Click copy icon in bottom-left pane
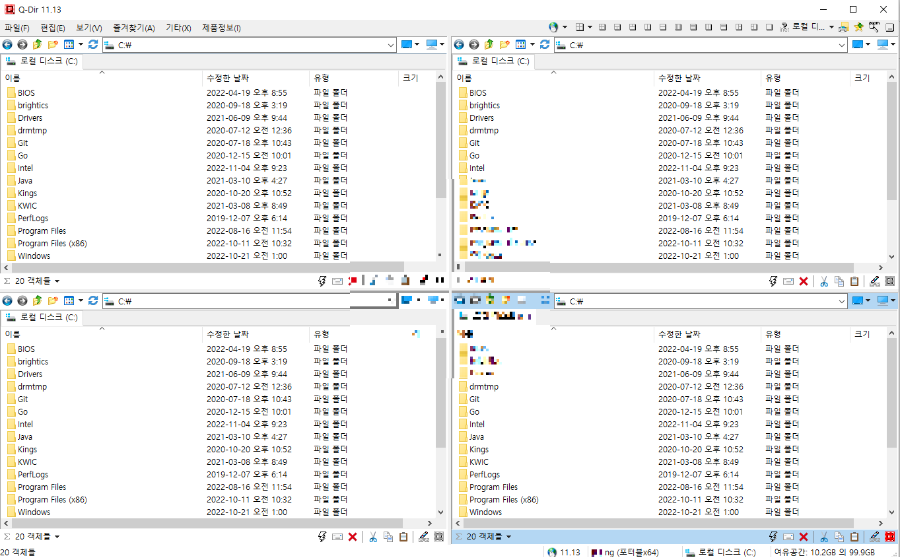900x557 pixels. pos(388,537)
